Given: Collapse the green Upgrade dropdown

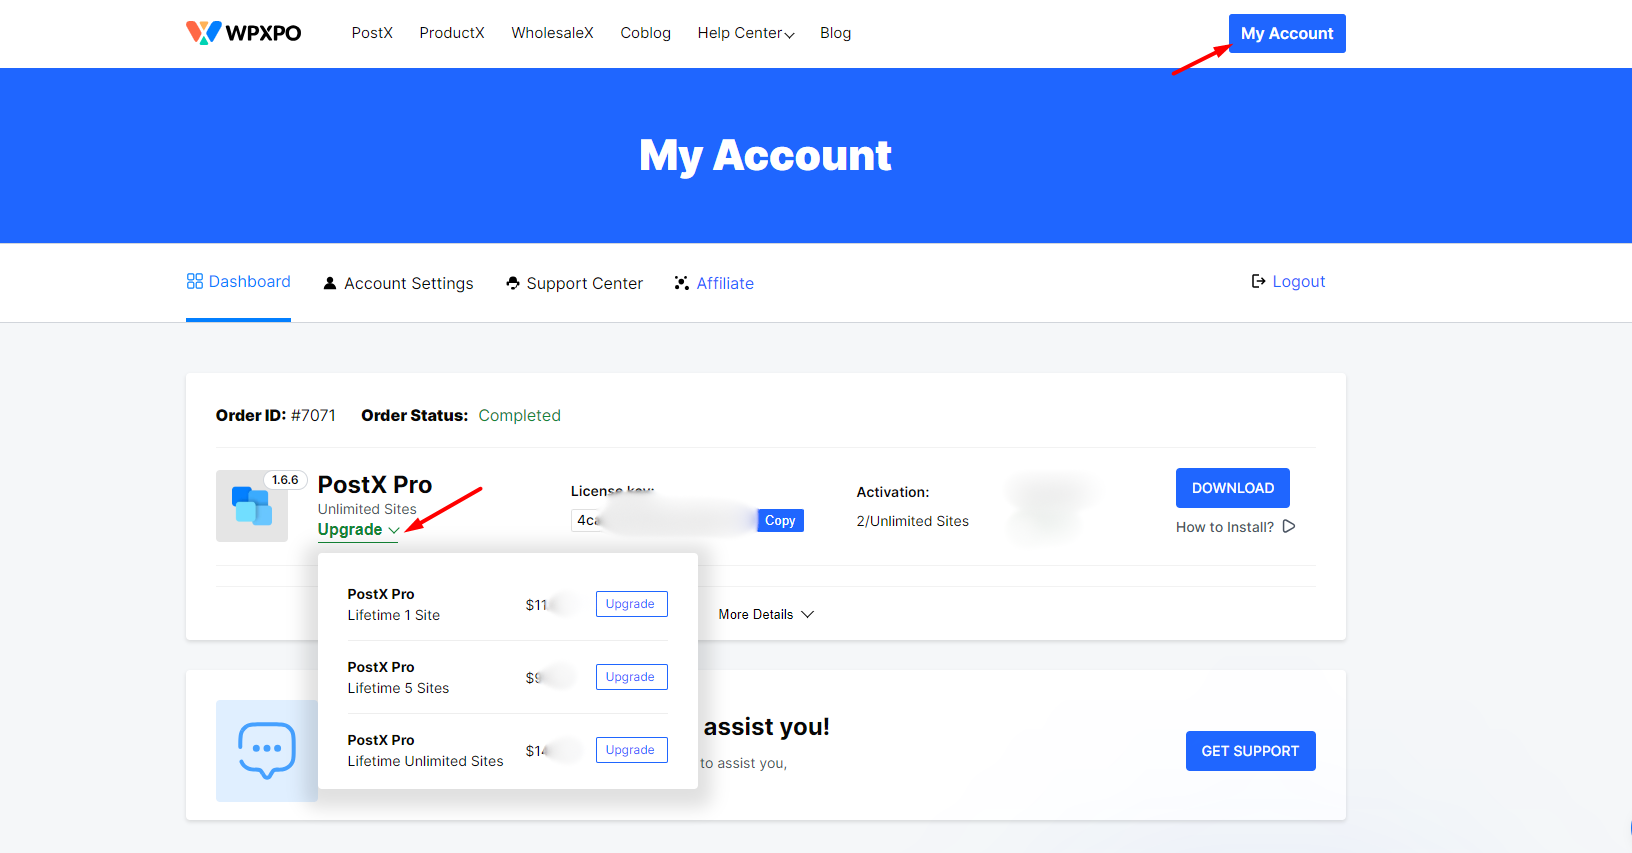Looking at the screenshot, I should (358, 530).
